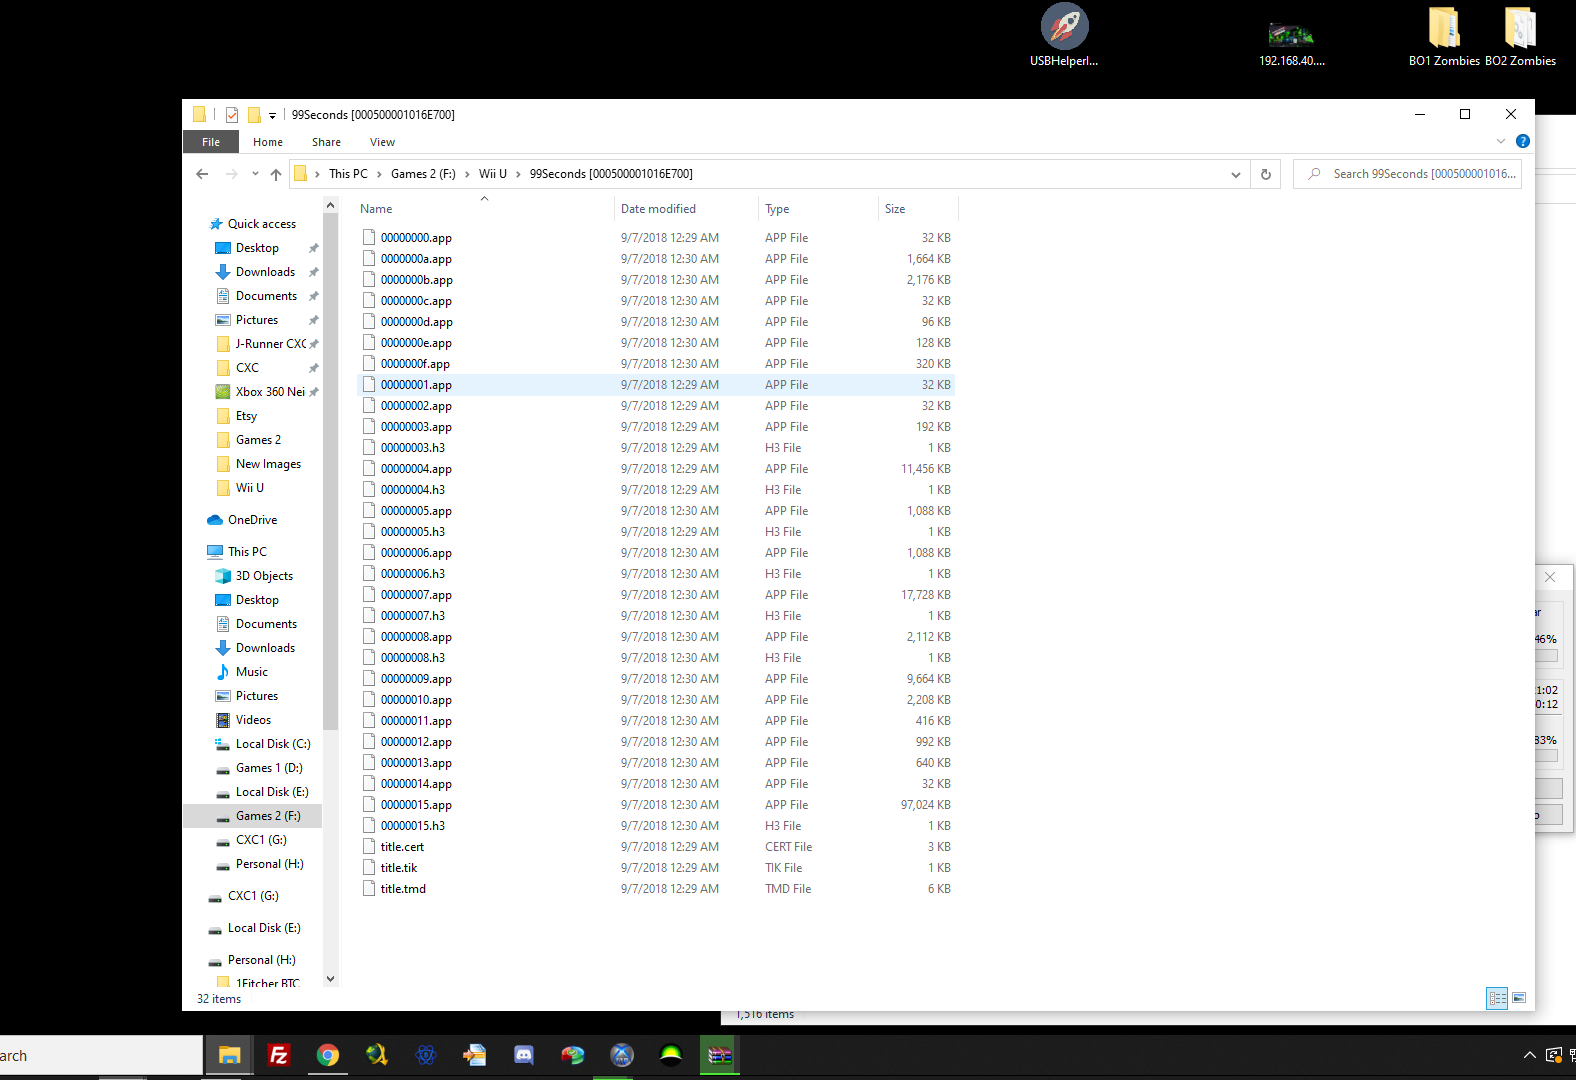Switch to Details view layout
Viewport: 1576px width, 1080px height.
click(x=1497, y=998)
